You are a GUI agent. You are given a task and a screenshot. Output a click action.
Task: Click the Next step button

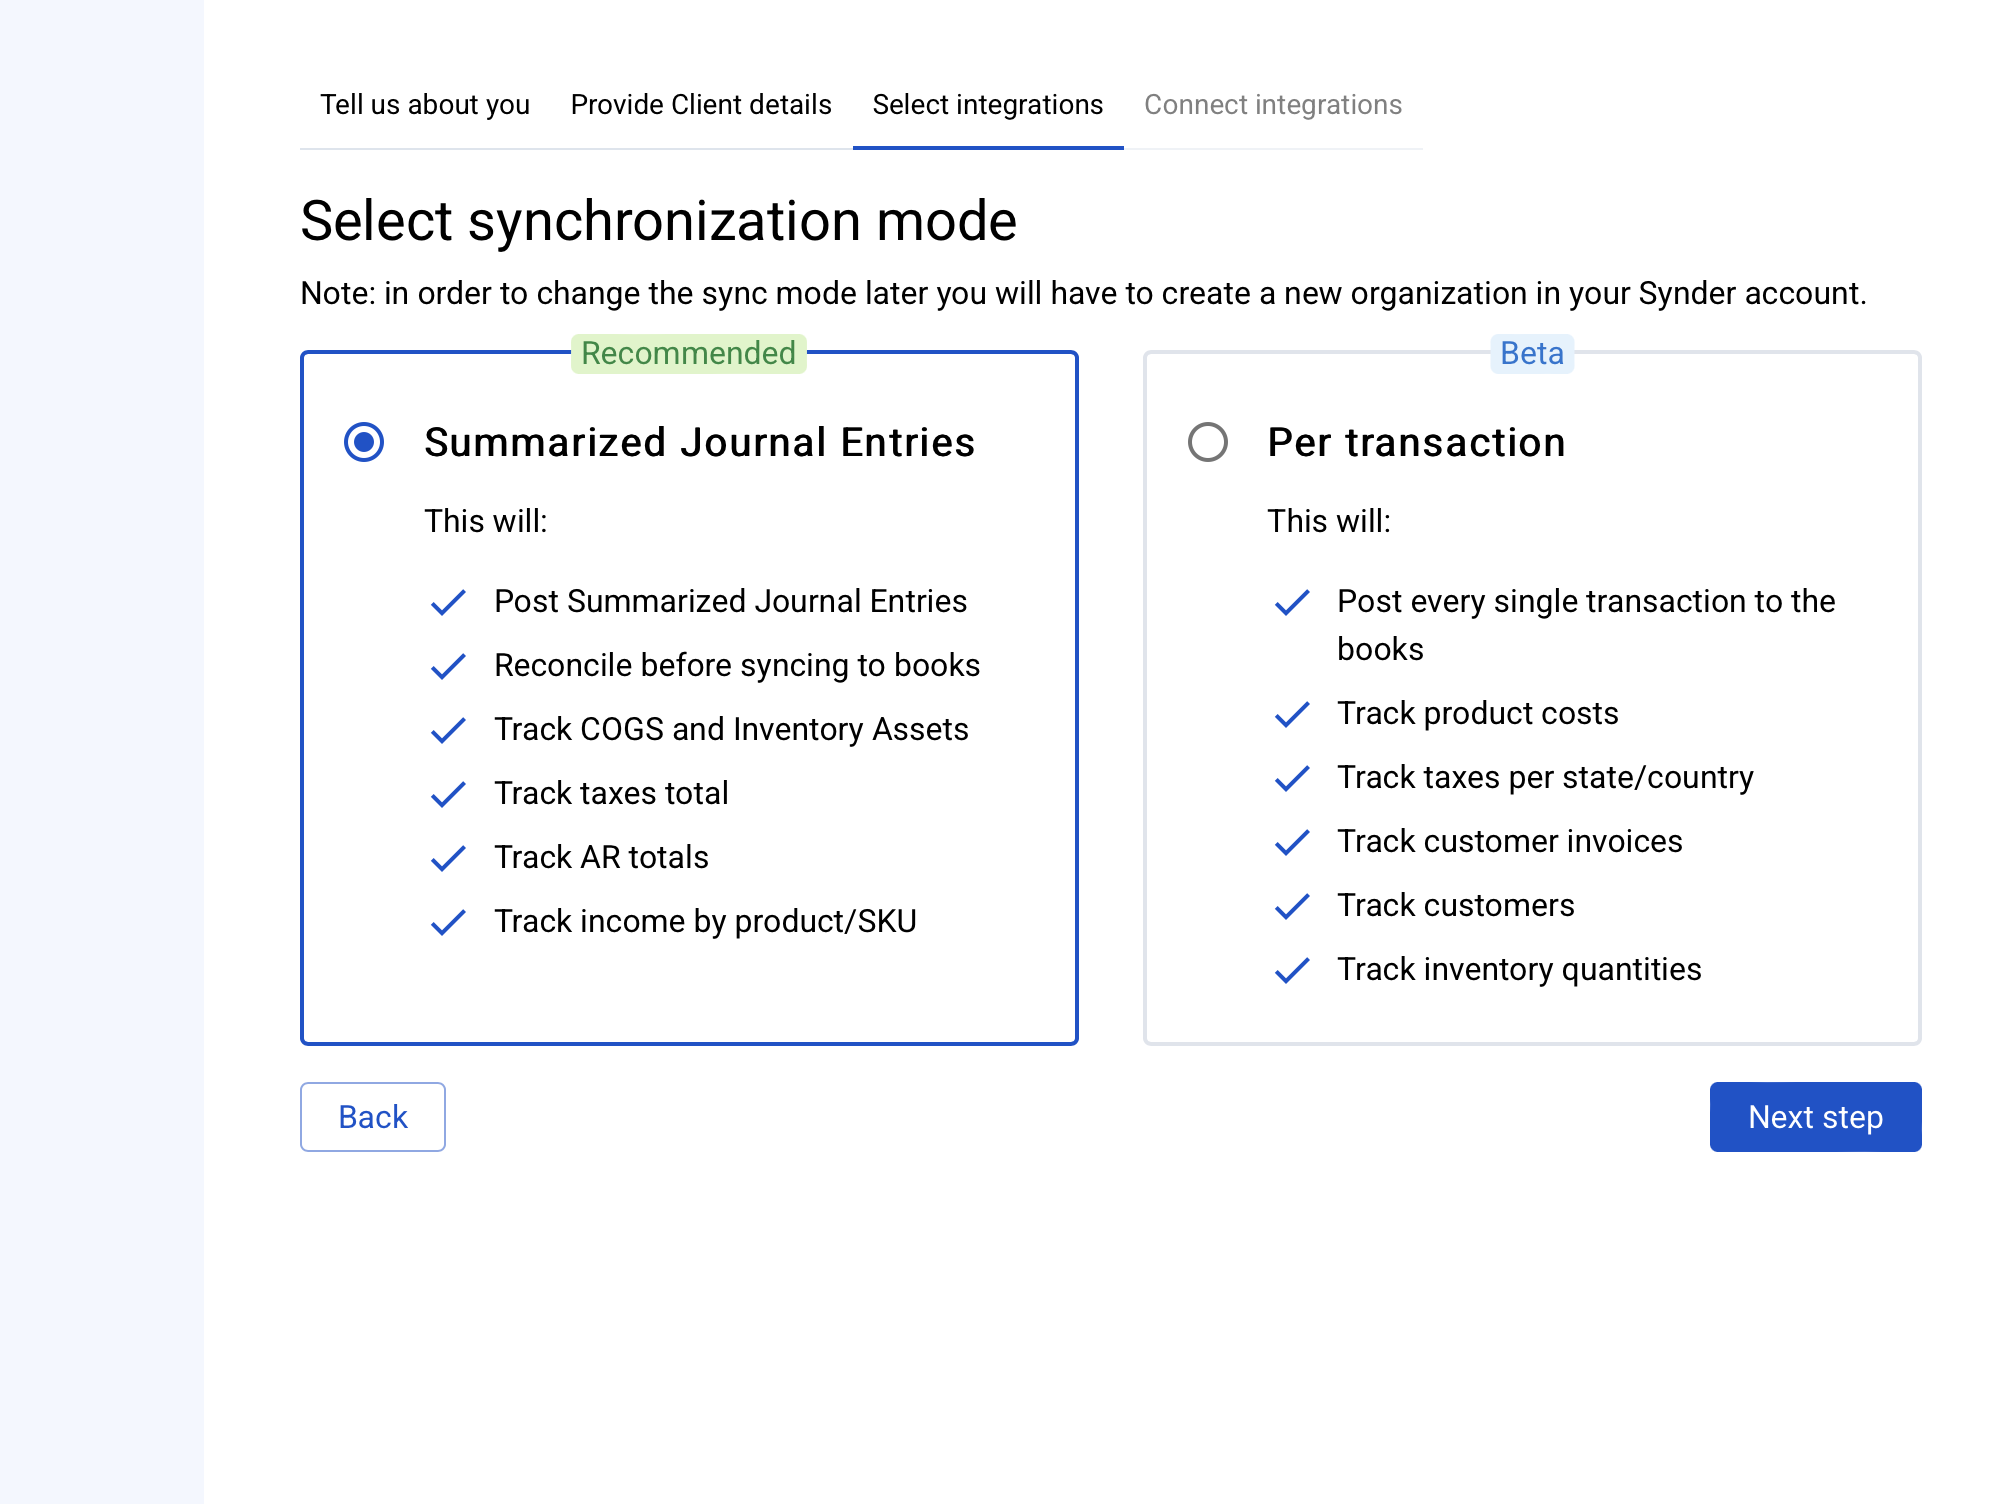click(x=1814, y=1117)
